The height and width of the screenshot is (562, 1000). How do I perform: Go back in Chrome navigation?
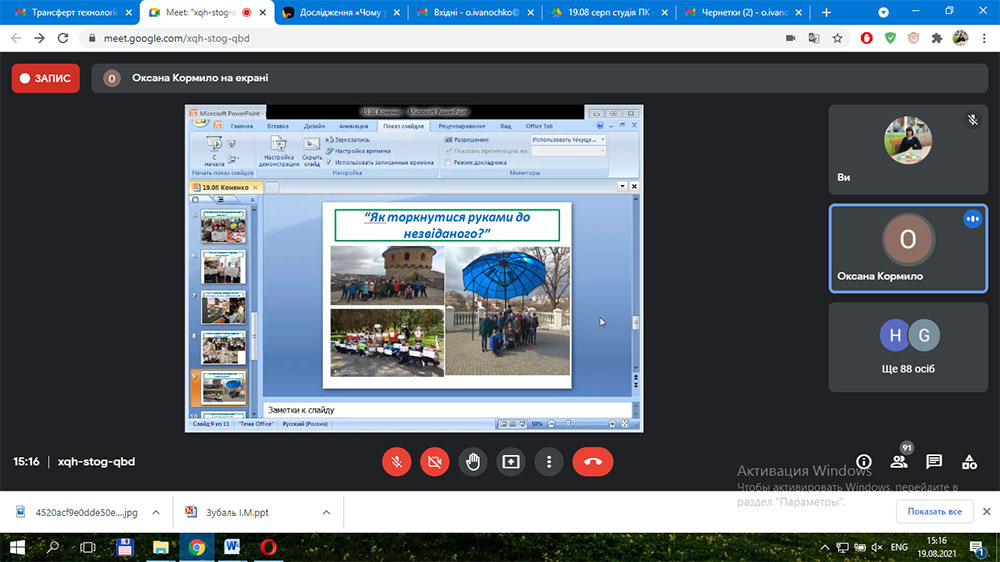click(x=16, y=38)
